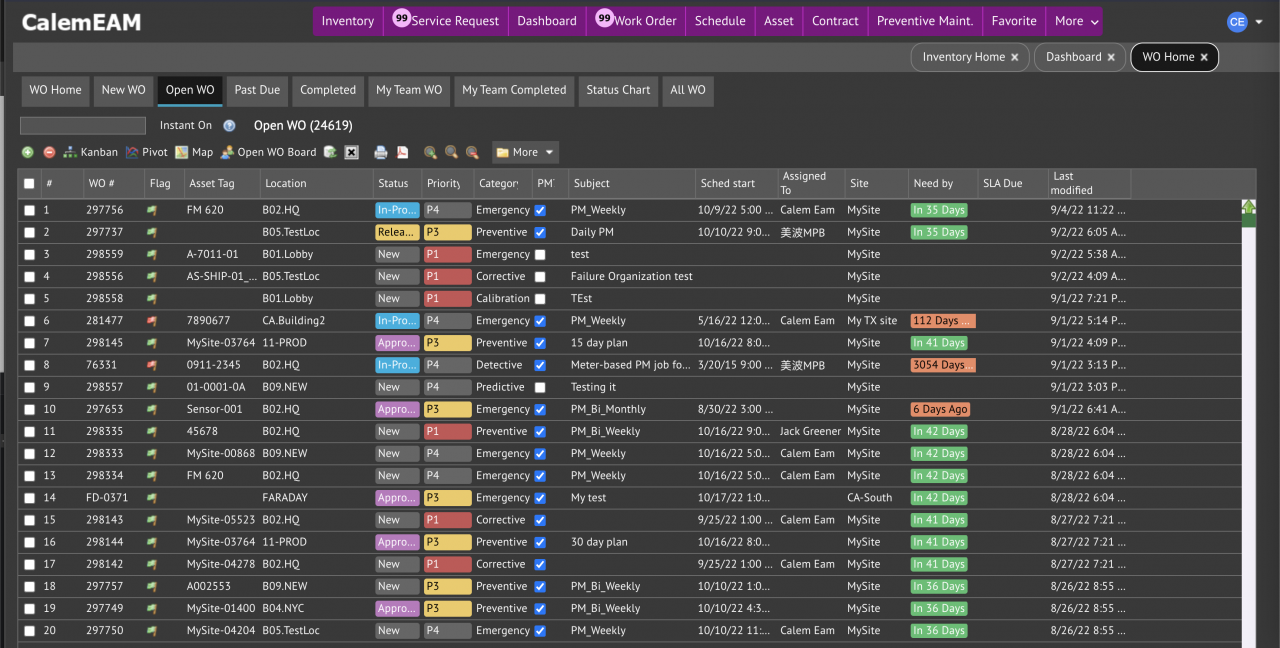1280x648 pixels.
Task: Click the green plus add record icon
Action: [28, 153]
